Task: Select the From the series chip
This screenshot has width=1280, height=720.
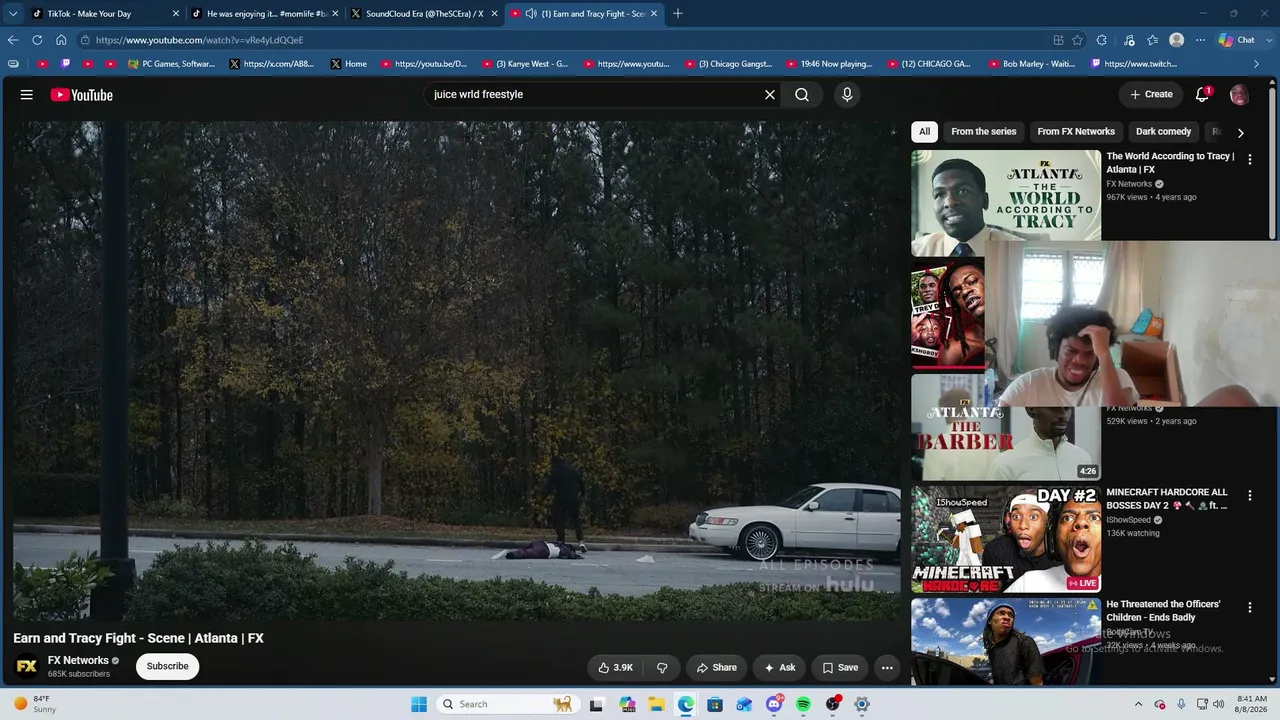Action: click(x=984, y=132)
